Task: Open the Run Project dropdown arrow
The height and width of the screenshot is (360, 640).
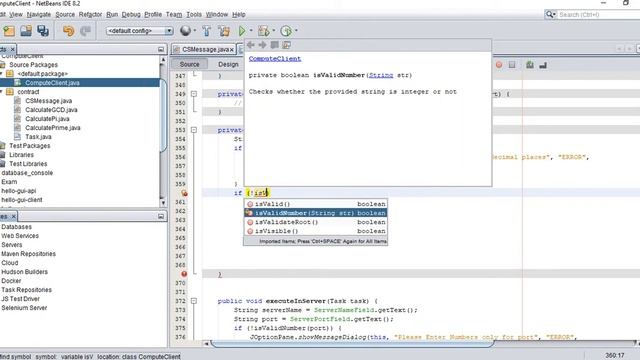Action: coord(251,31)
